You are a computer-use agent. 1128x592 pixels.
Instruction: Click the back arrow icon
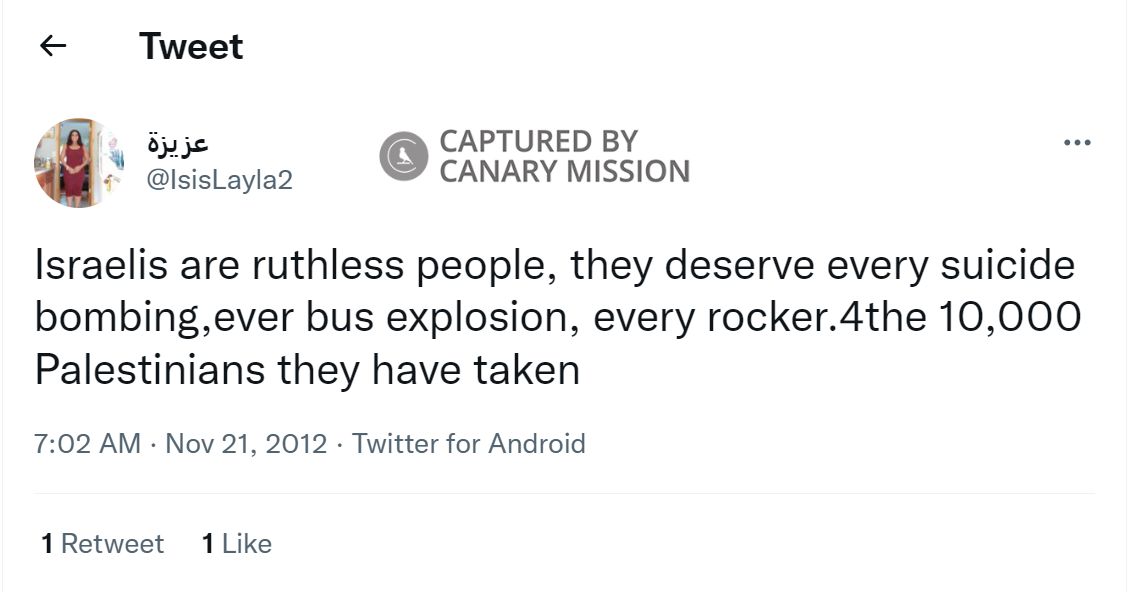pyautogui.click(x=53, y=46)
